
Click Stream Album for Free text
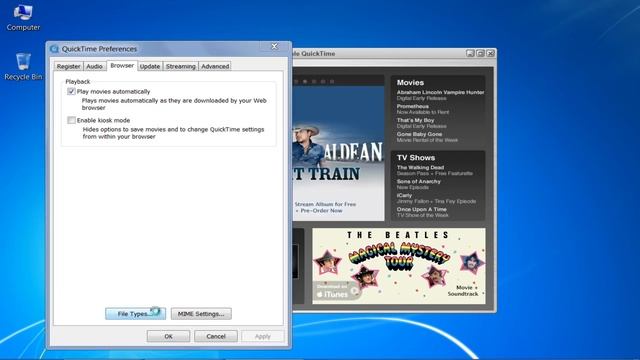coord(325,204)
